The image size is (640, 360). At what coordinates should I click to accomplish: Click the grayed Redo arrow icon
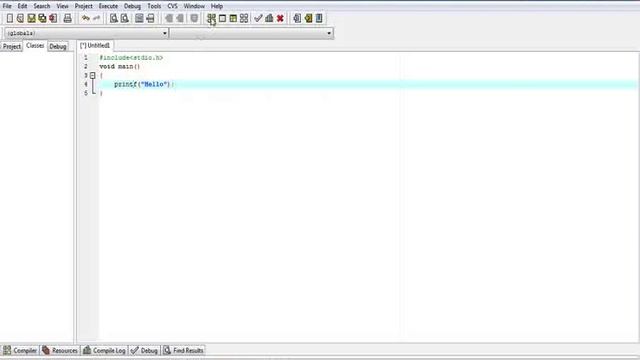point(97,18)
